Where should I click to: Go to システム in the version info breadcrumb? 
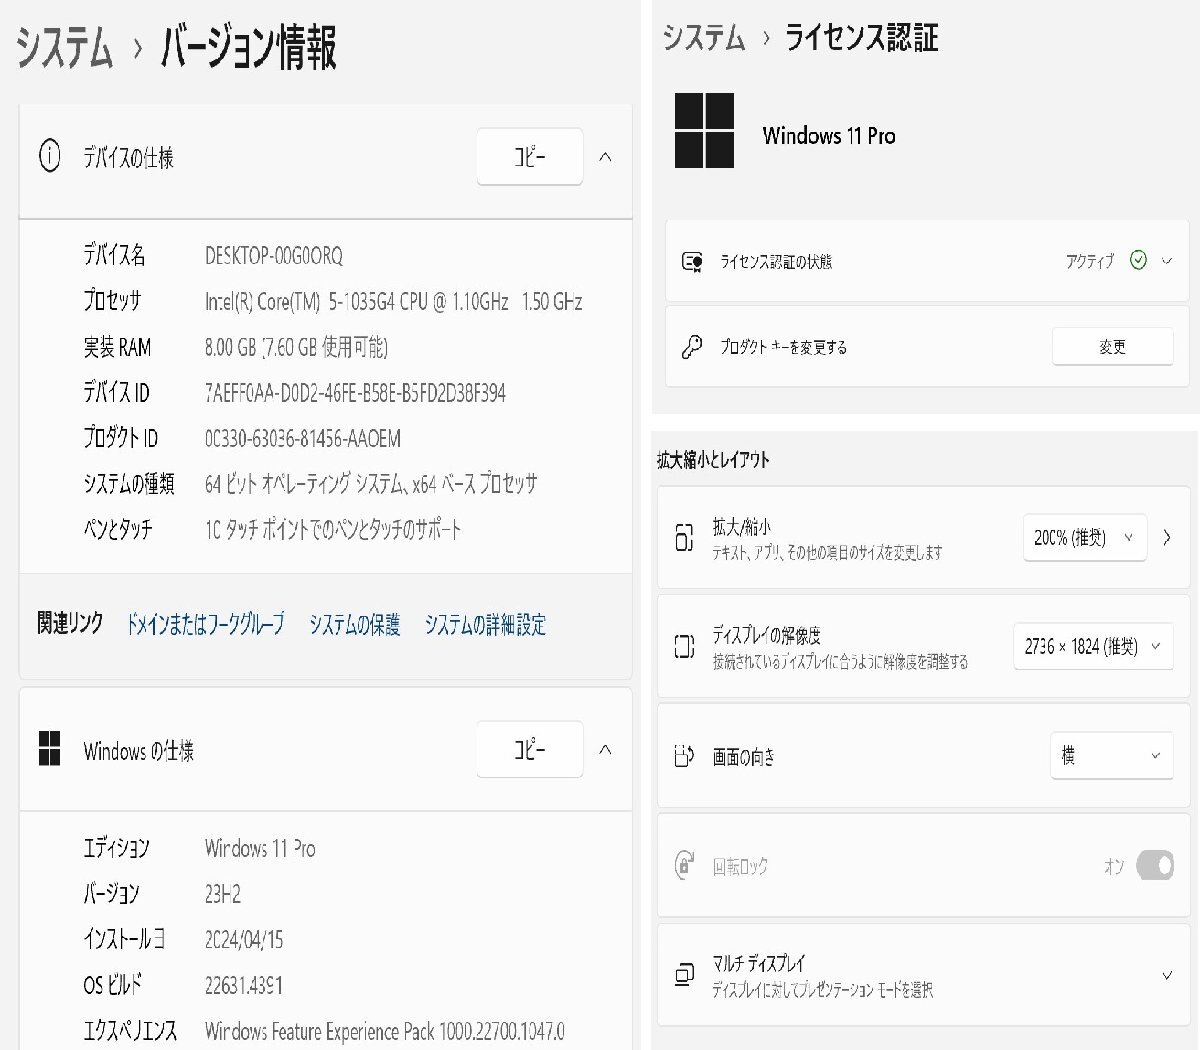click(x=64, y=48)
